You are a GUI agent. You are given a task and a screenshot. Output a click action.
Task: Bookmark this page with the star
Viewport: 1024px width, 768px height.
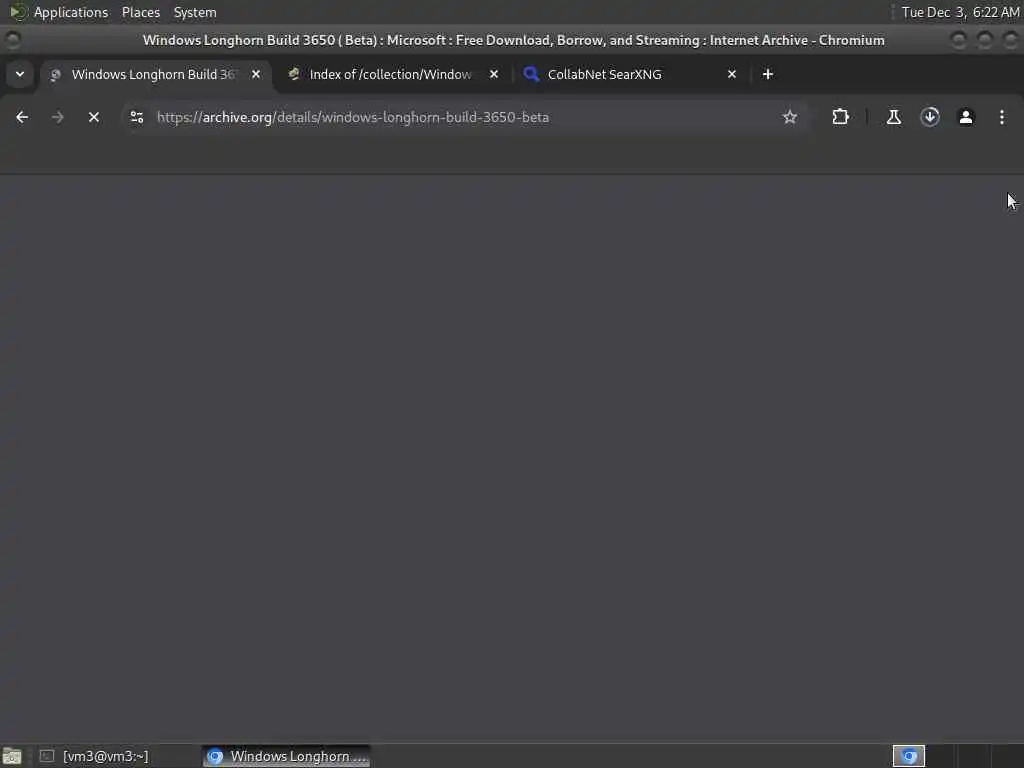(790, 117)
